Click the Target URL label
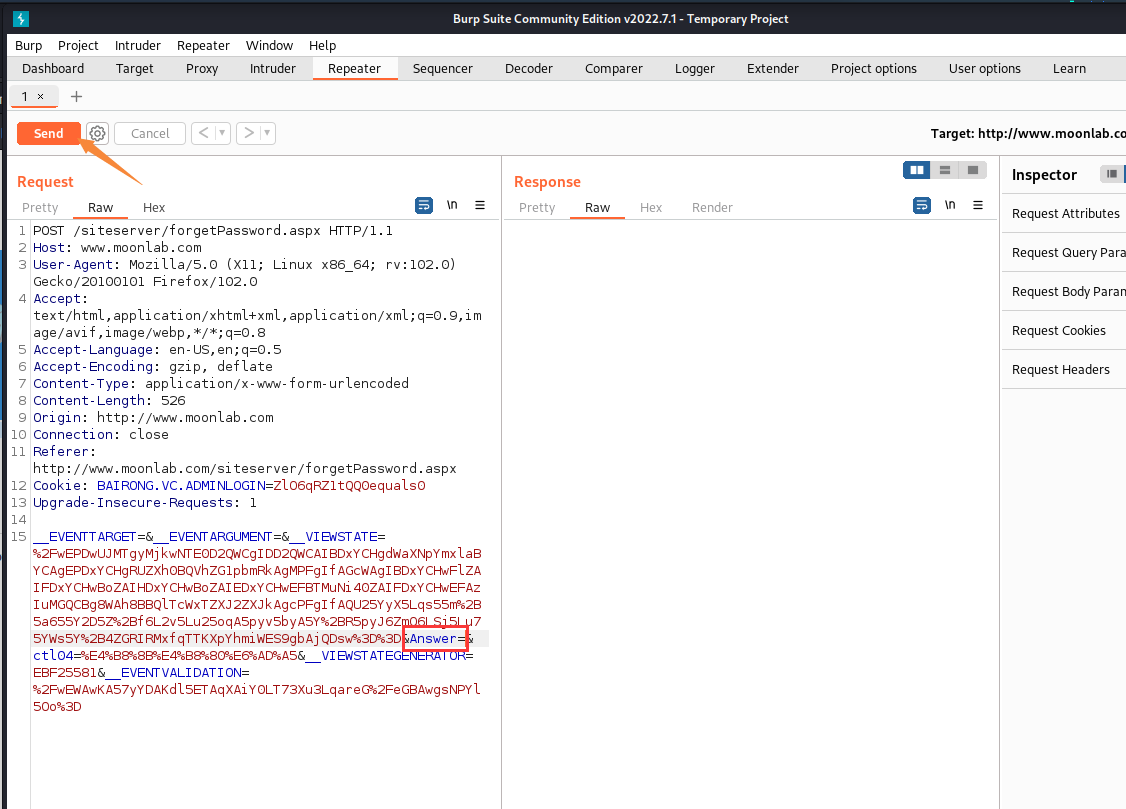 tap(1028, 134)
